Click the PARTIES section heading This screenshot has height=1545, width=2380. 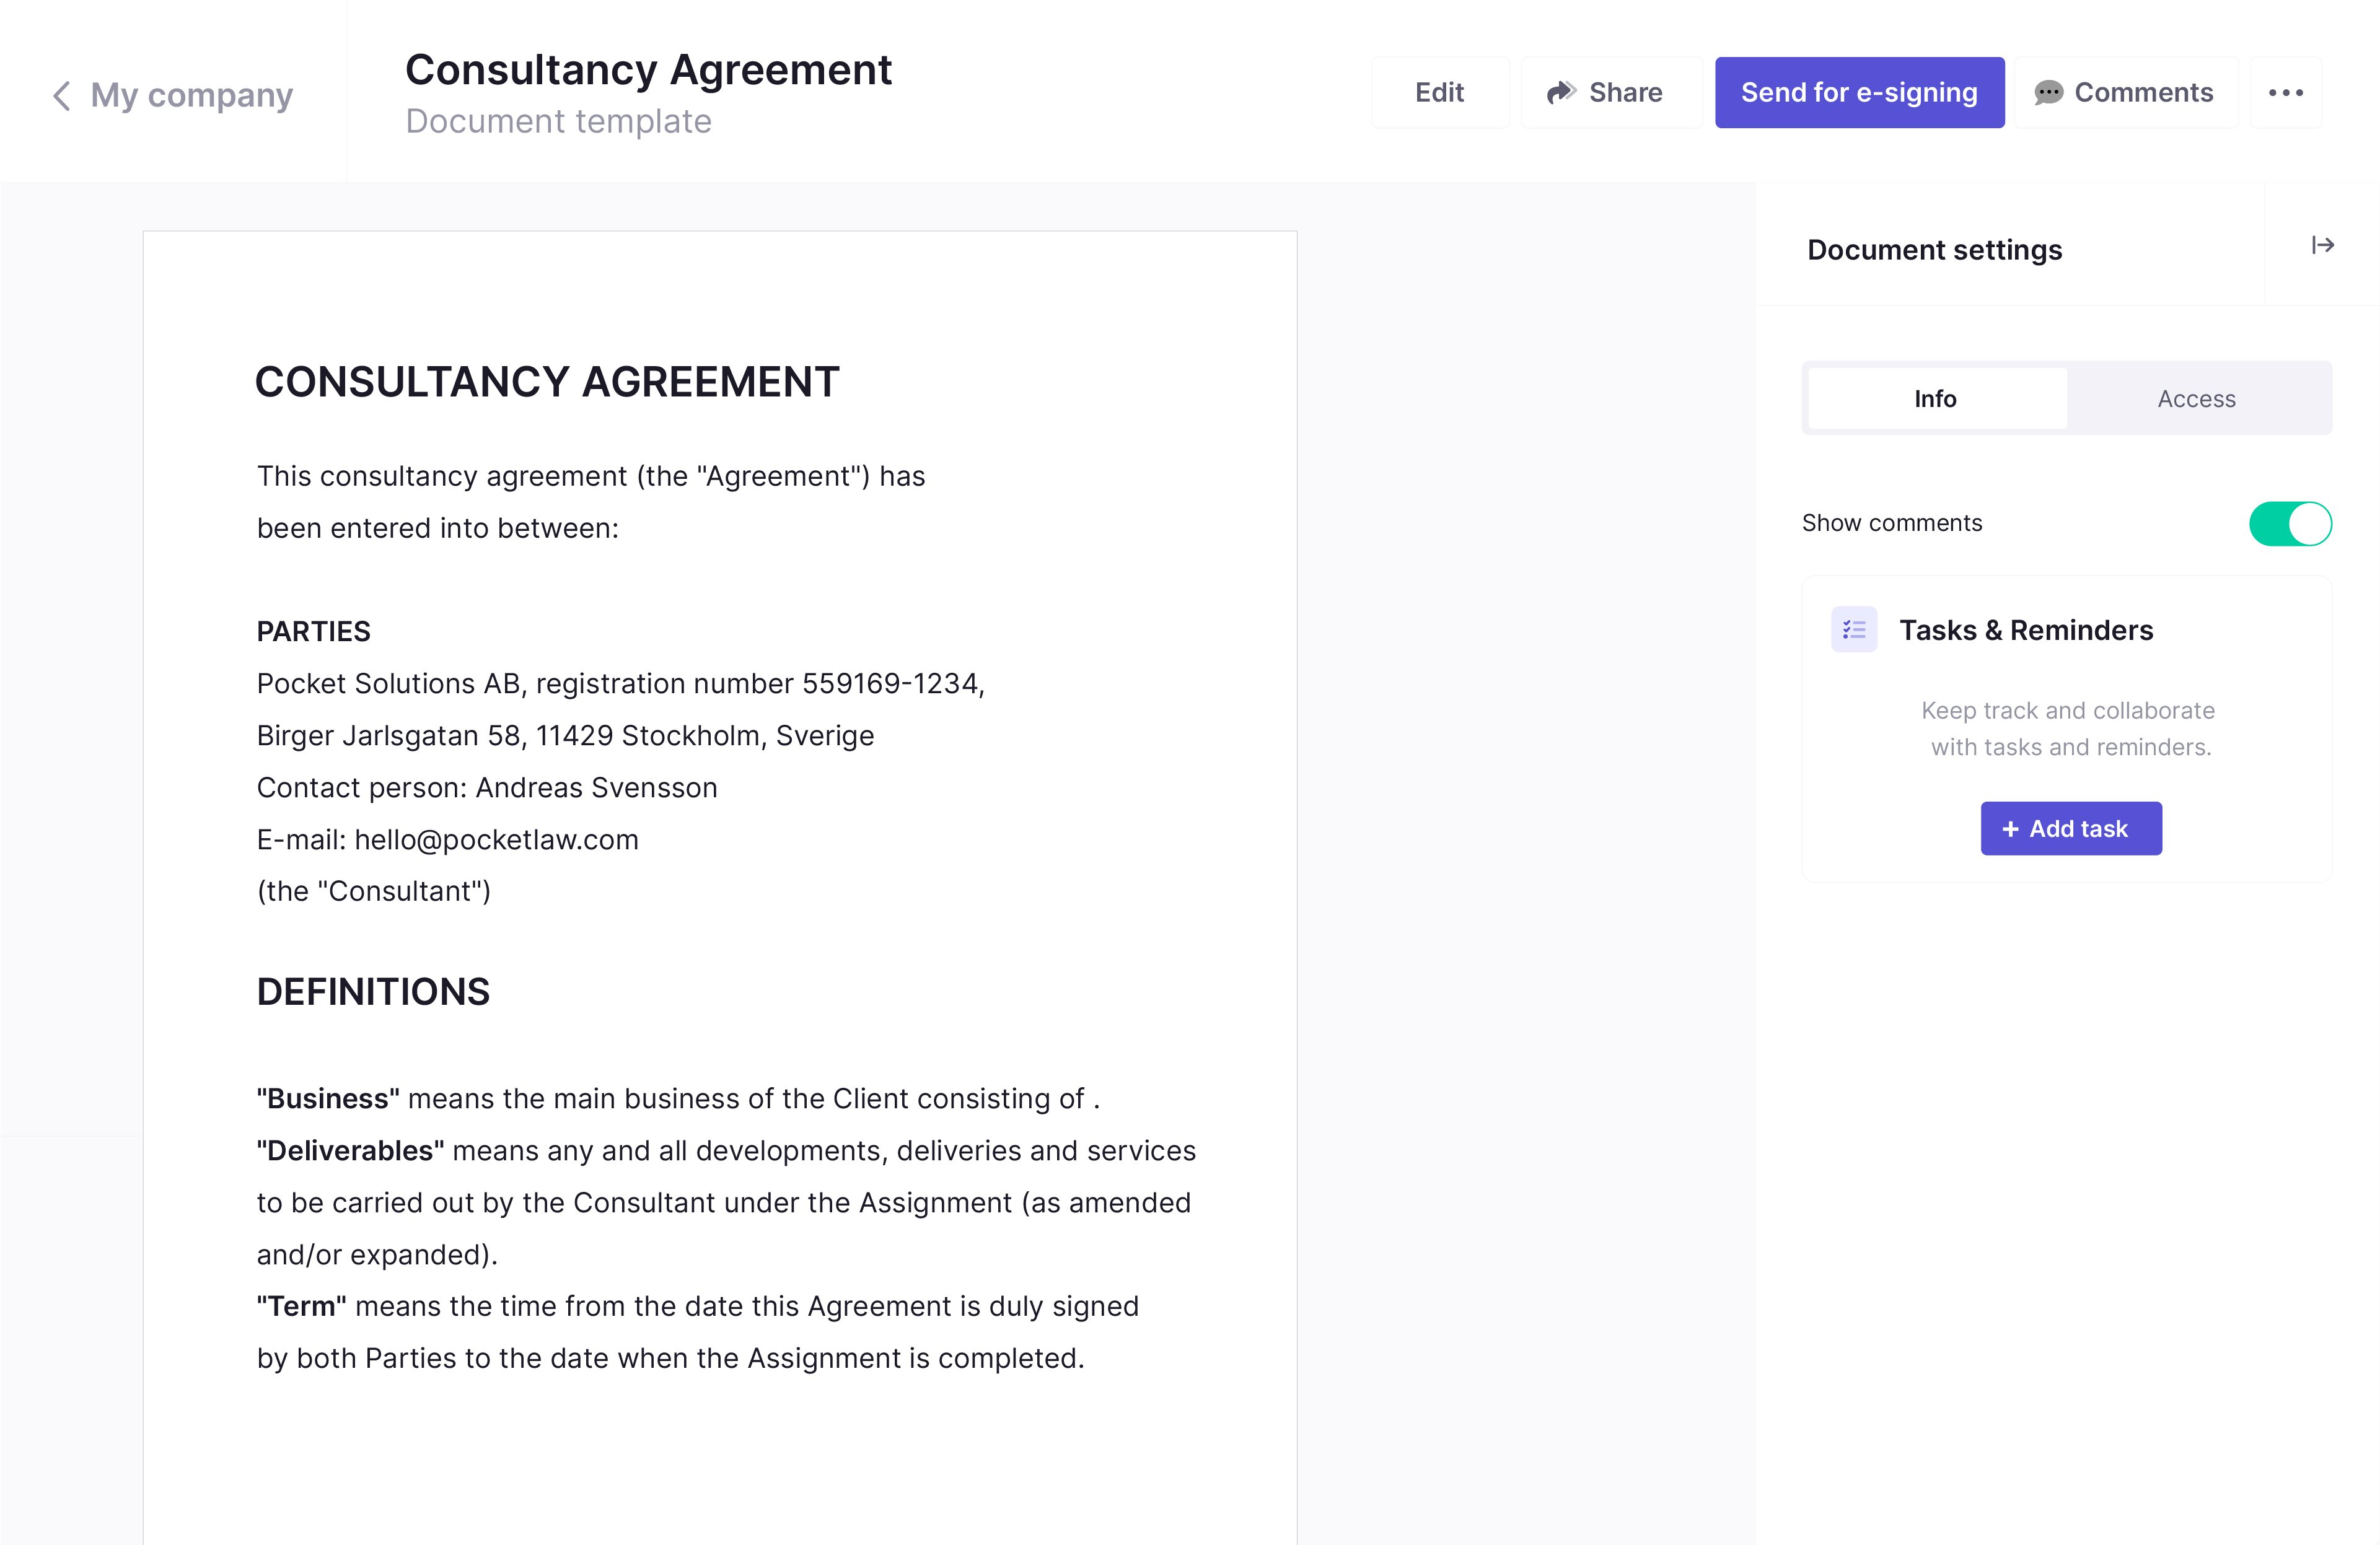[x=314, y=630]
